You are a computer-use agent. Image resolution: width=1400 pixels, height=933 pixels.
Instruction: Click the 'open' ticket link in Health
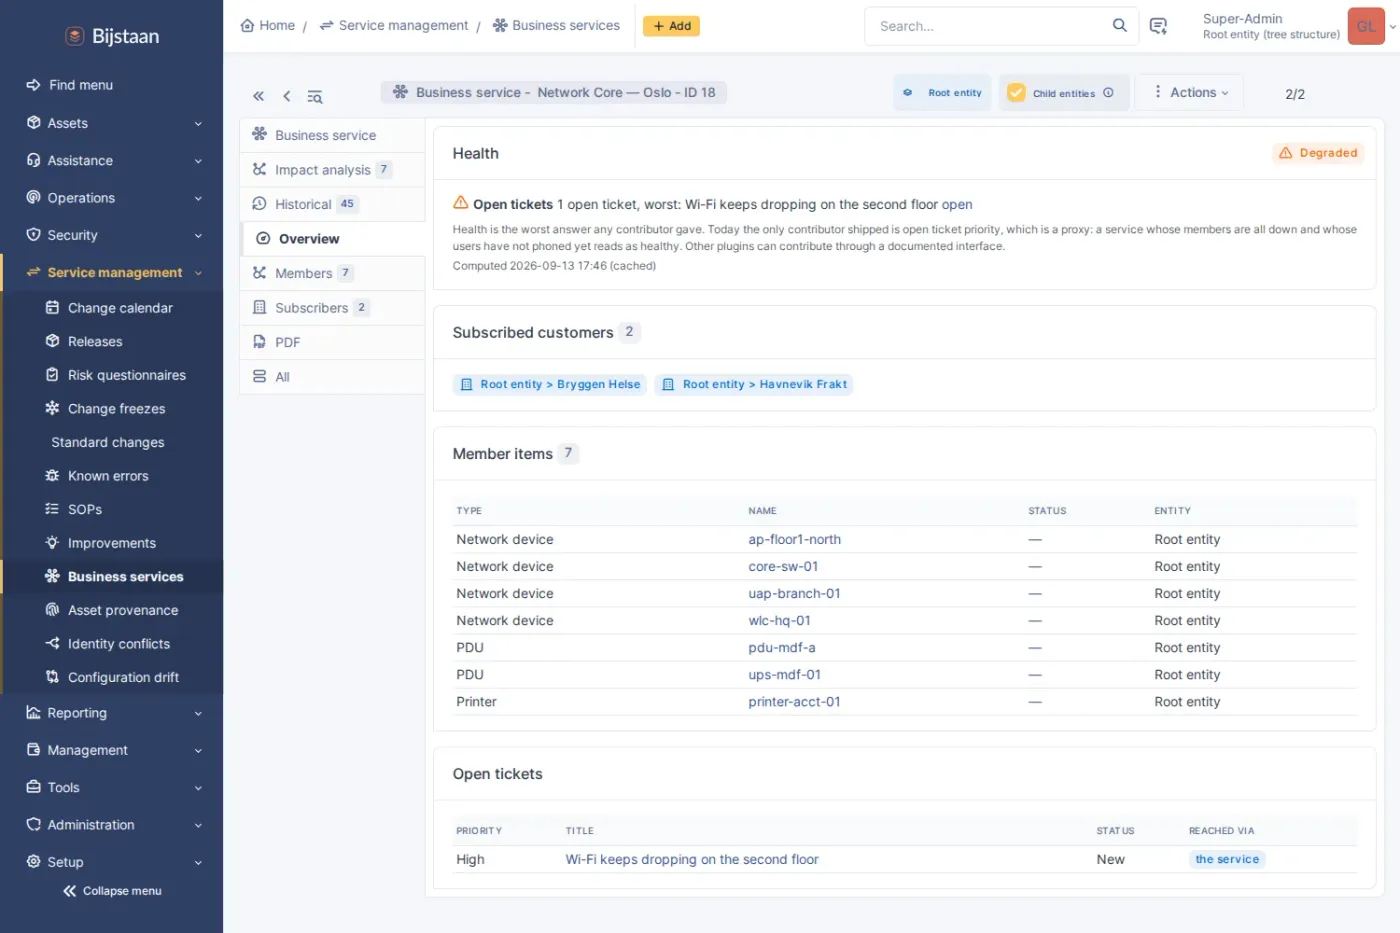pyautogui.click(x=957, y=204)
